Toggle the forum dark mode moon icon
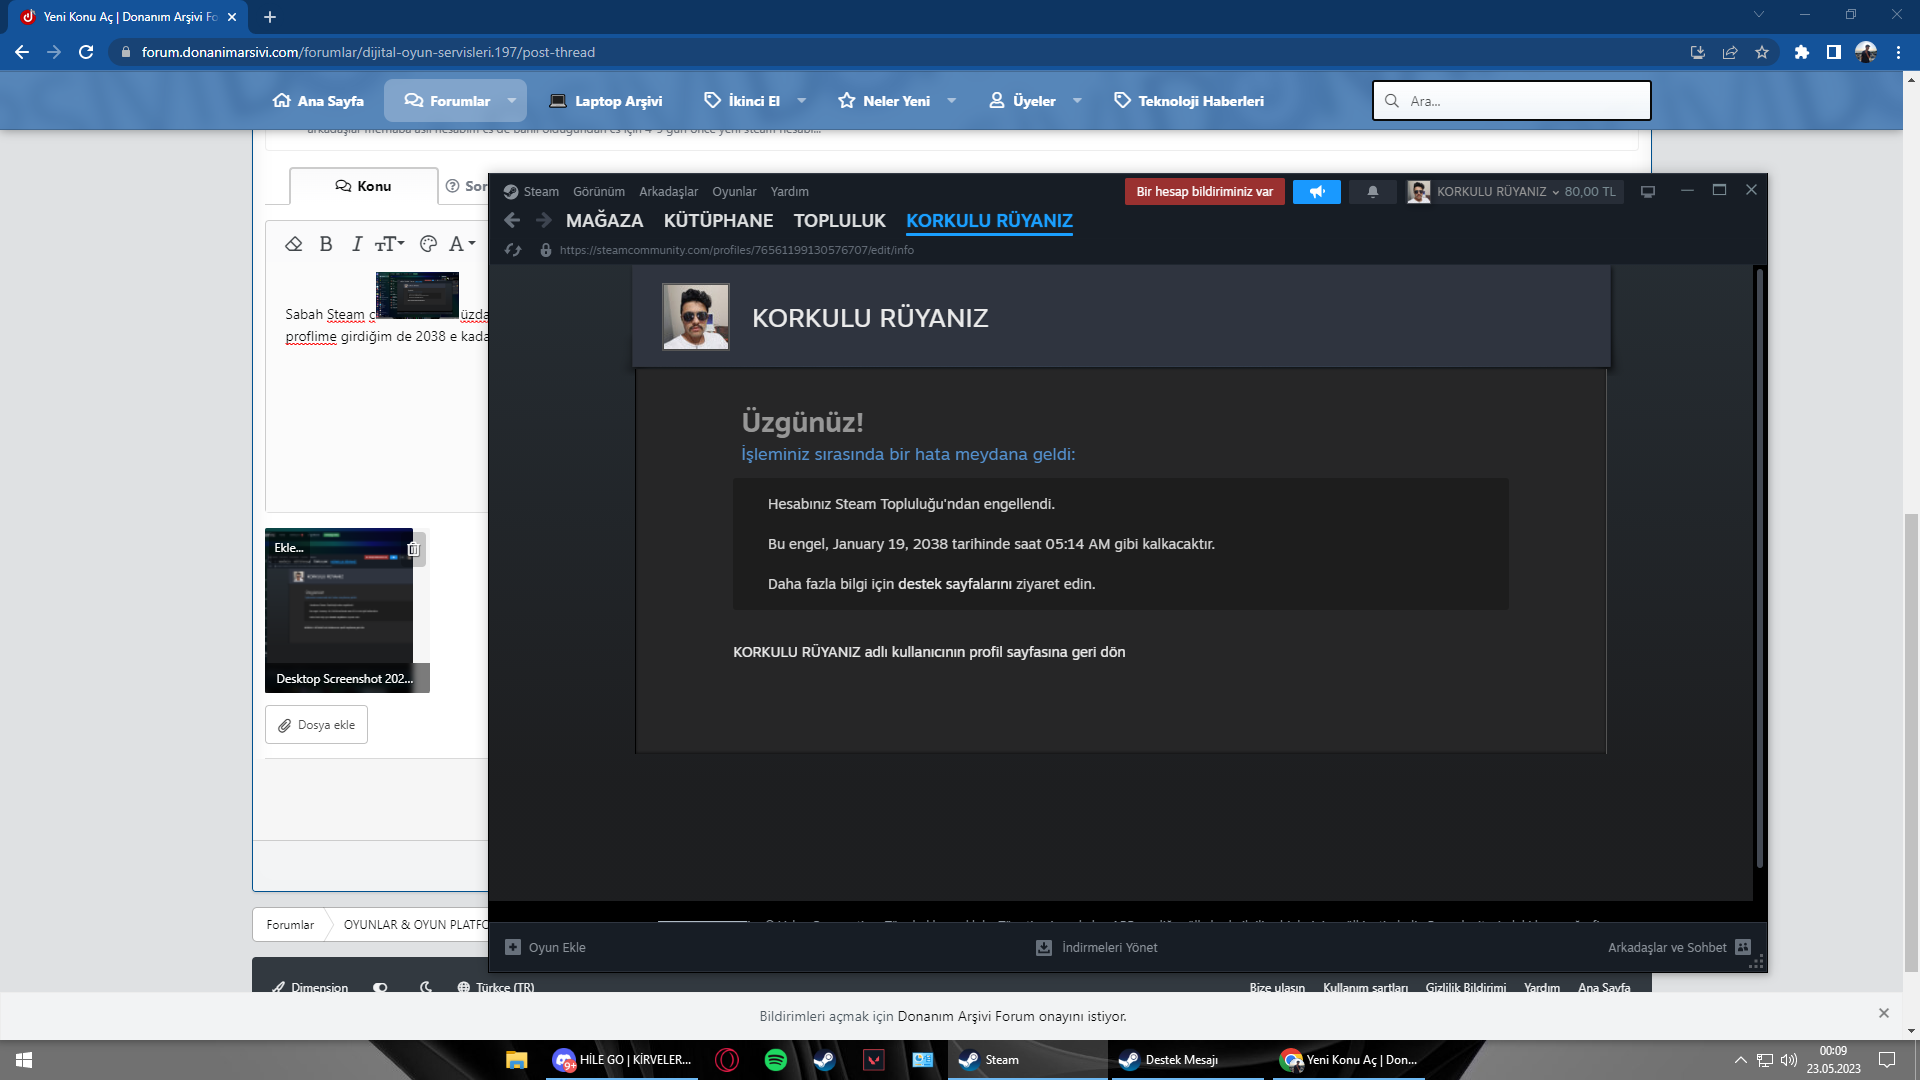1920x1080 pixels. (x=426, y=987)
